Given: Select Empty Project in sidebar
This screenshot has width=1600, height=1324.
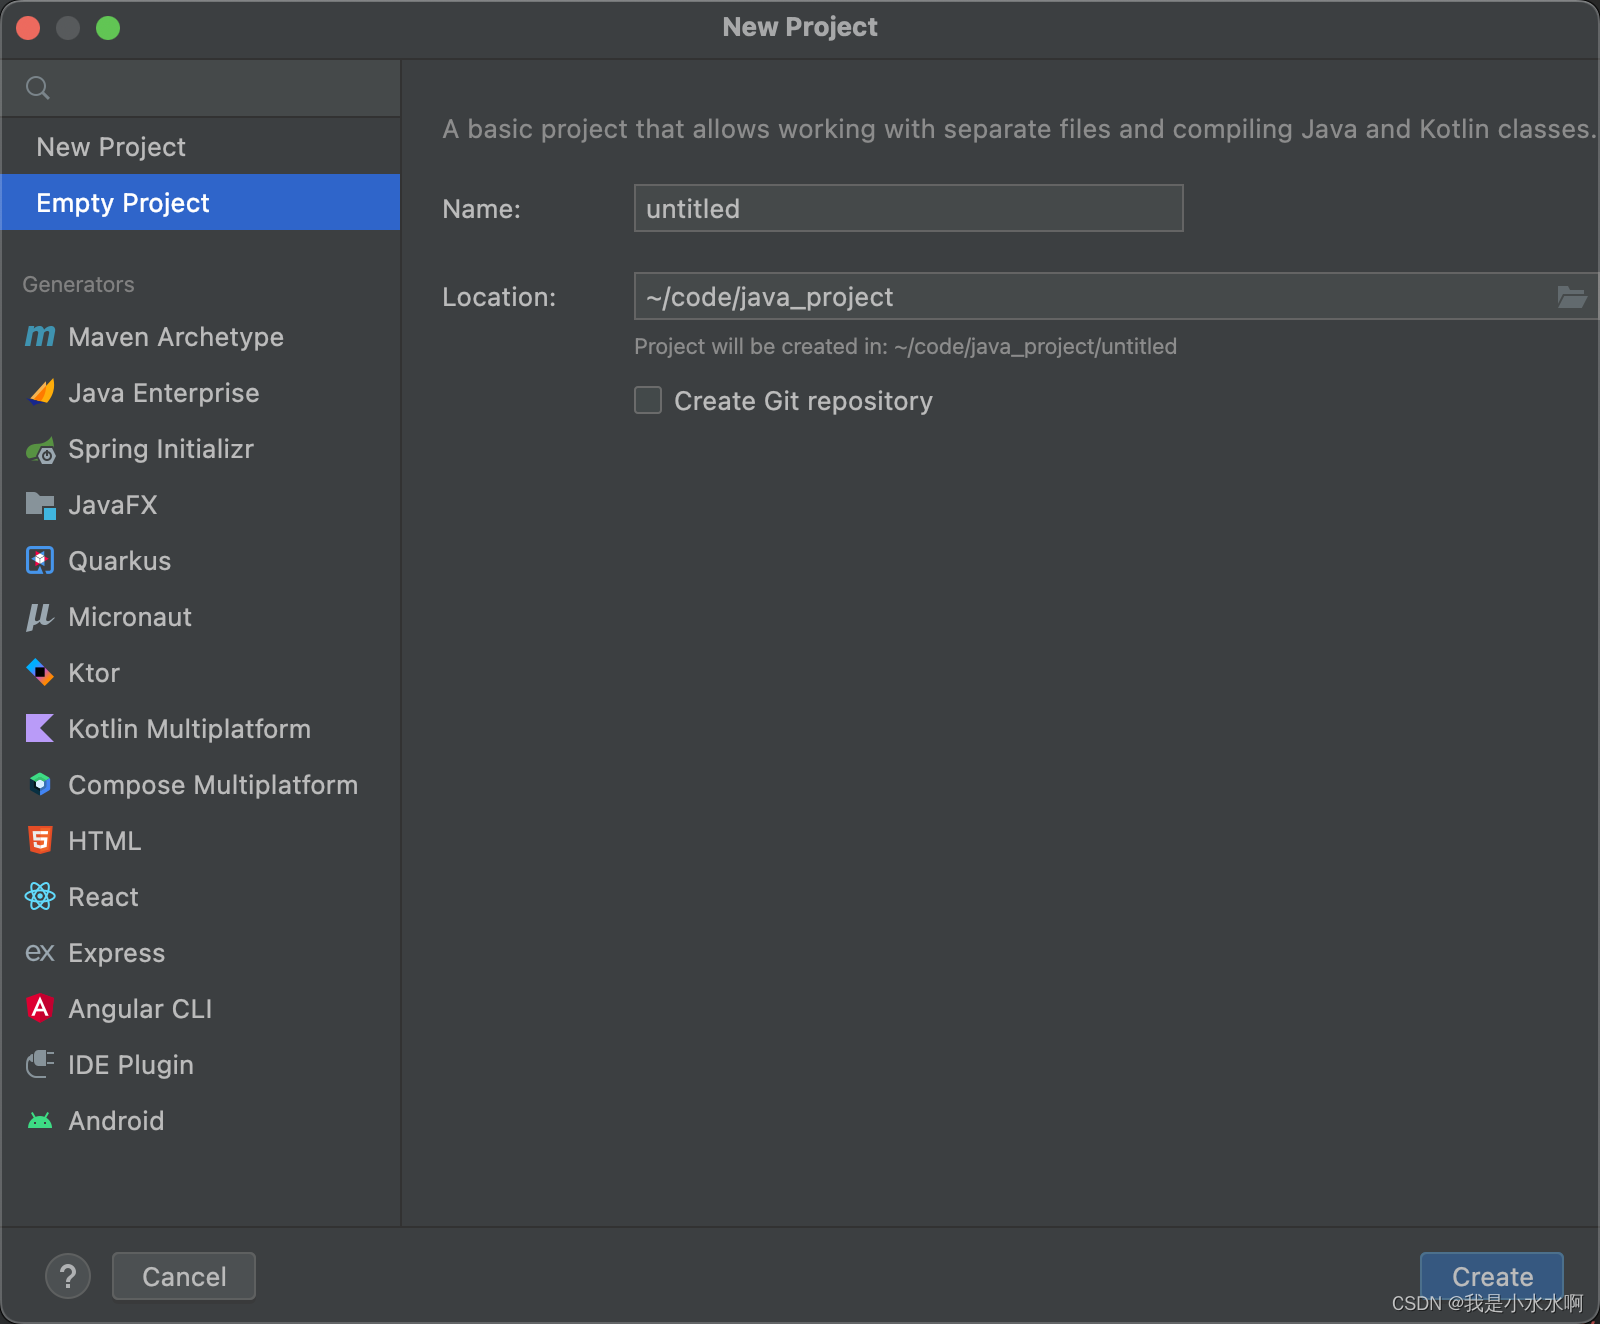Looking at the screenshot, I should [200, 203].
